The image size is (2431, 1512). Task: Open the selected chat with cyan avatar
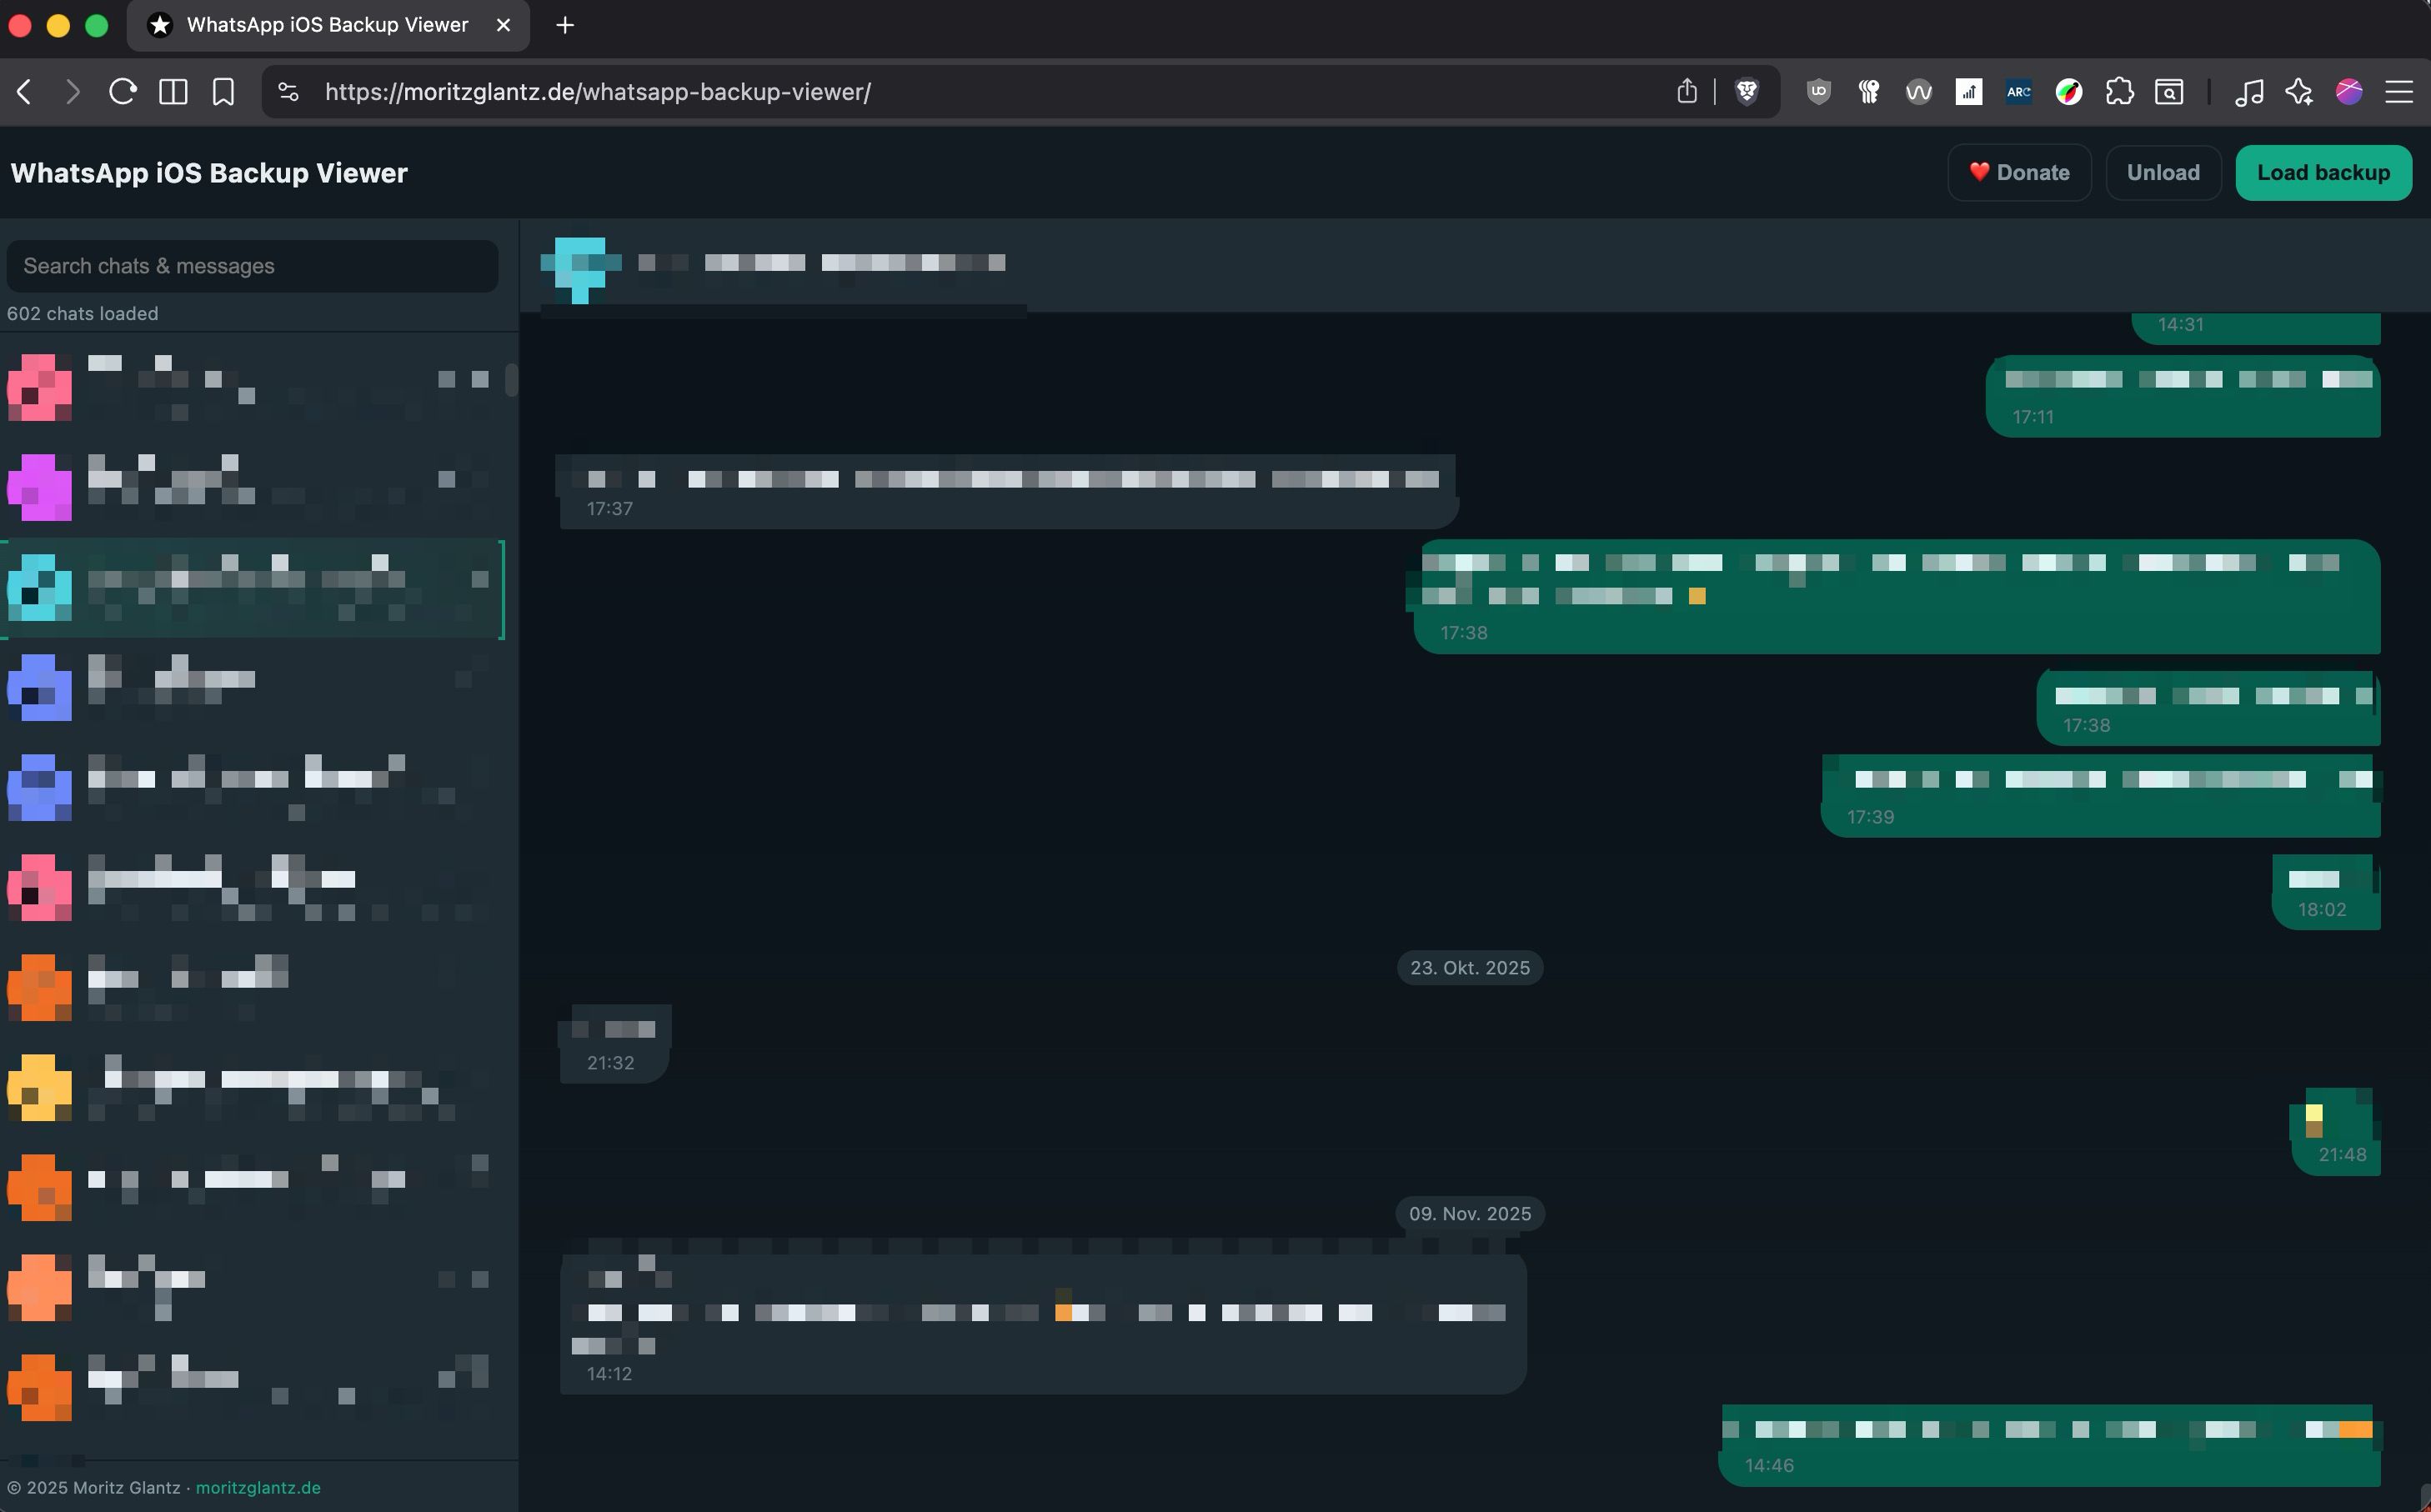point(252,589)
